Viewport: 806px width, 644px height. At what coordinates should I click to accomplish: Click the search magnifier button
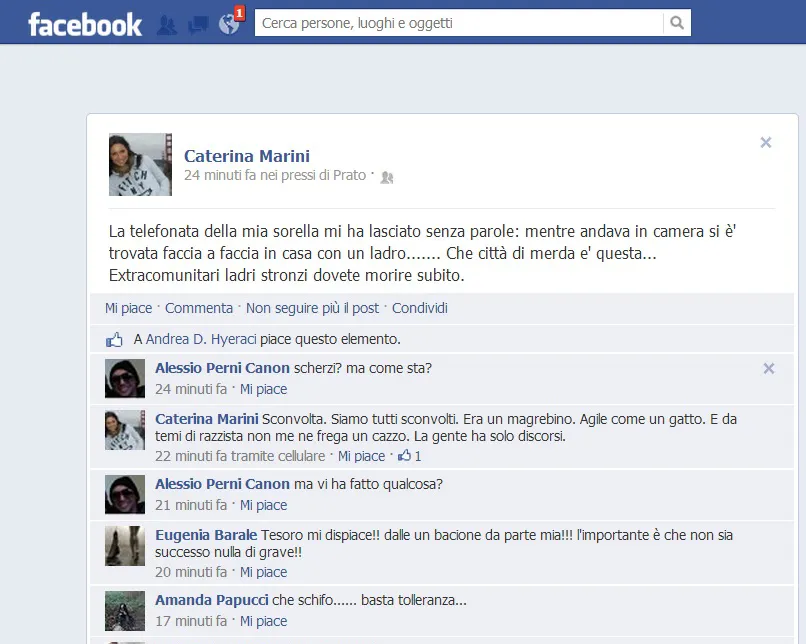677,23
